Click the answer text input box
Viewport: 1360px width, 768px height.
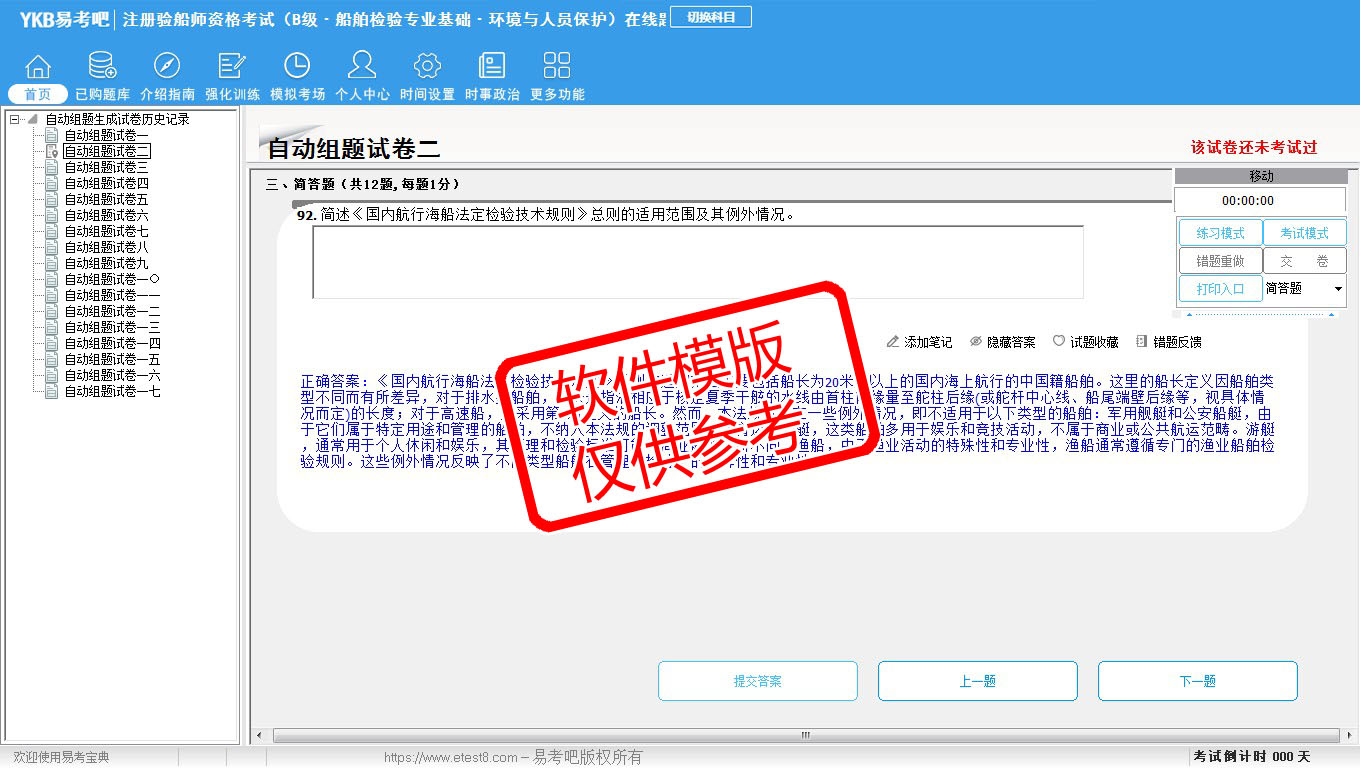(x=697, y=262)
